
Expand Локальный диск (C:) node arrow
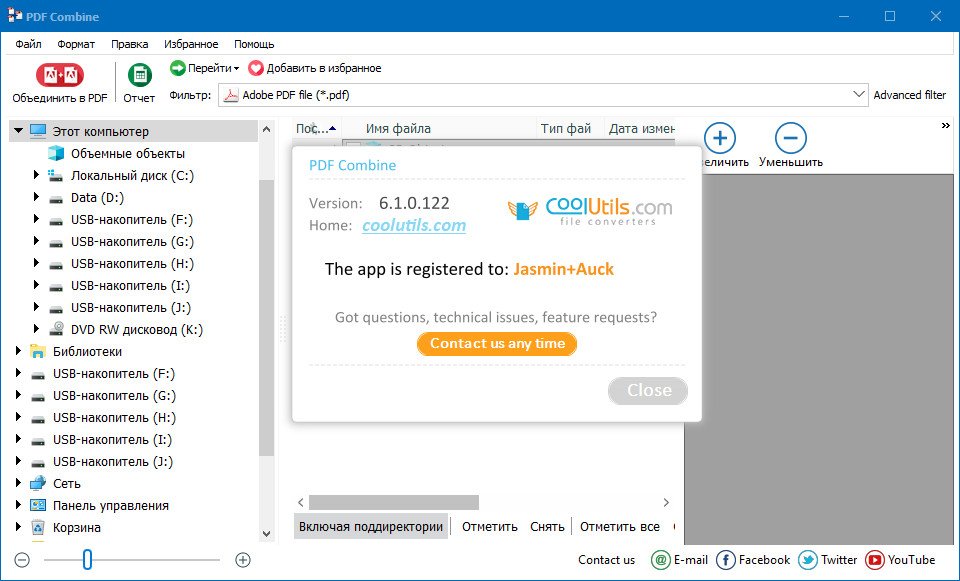click(36, 175)
